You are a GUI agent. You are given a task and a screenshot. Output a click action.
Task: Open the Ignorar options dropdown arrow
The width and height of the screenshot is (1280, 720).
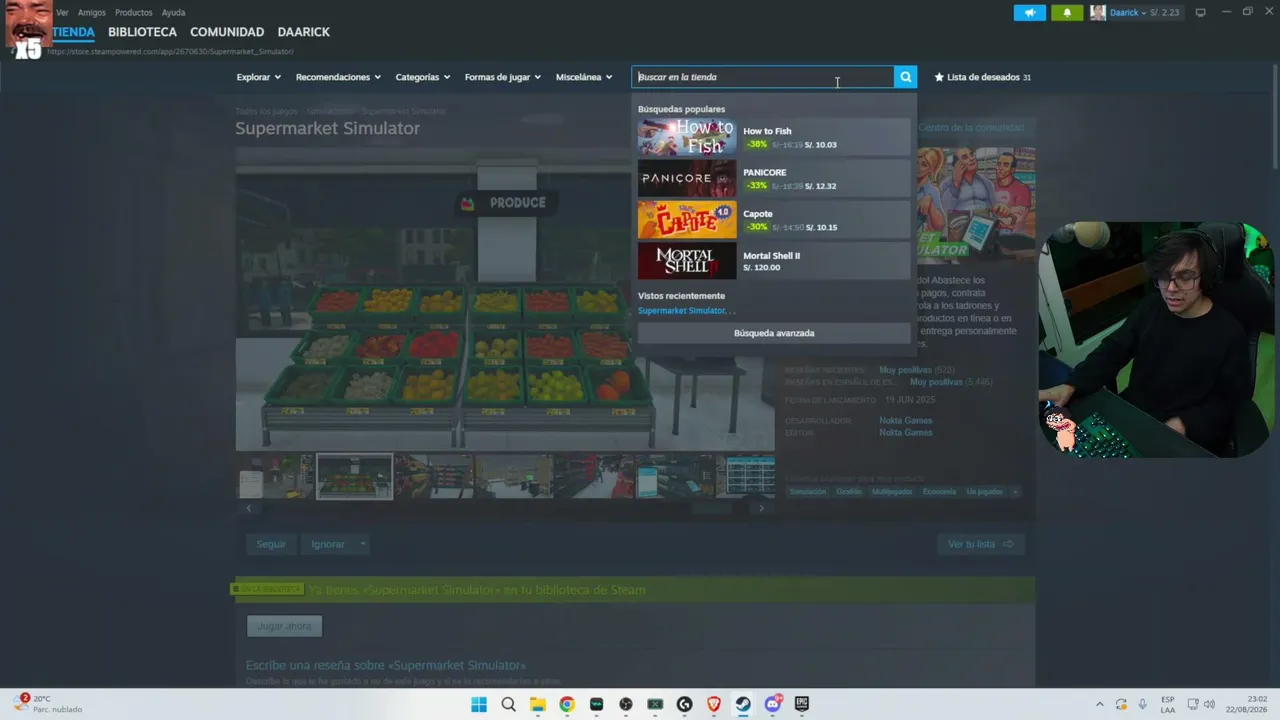tap(363, 544)
